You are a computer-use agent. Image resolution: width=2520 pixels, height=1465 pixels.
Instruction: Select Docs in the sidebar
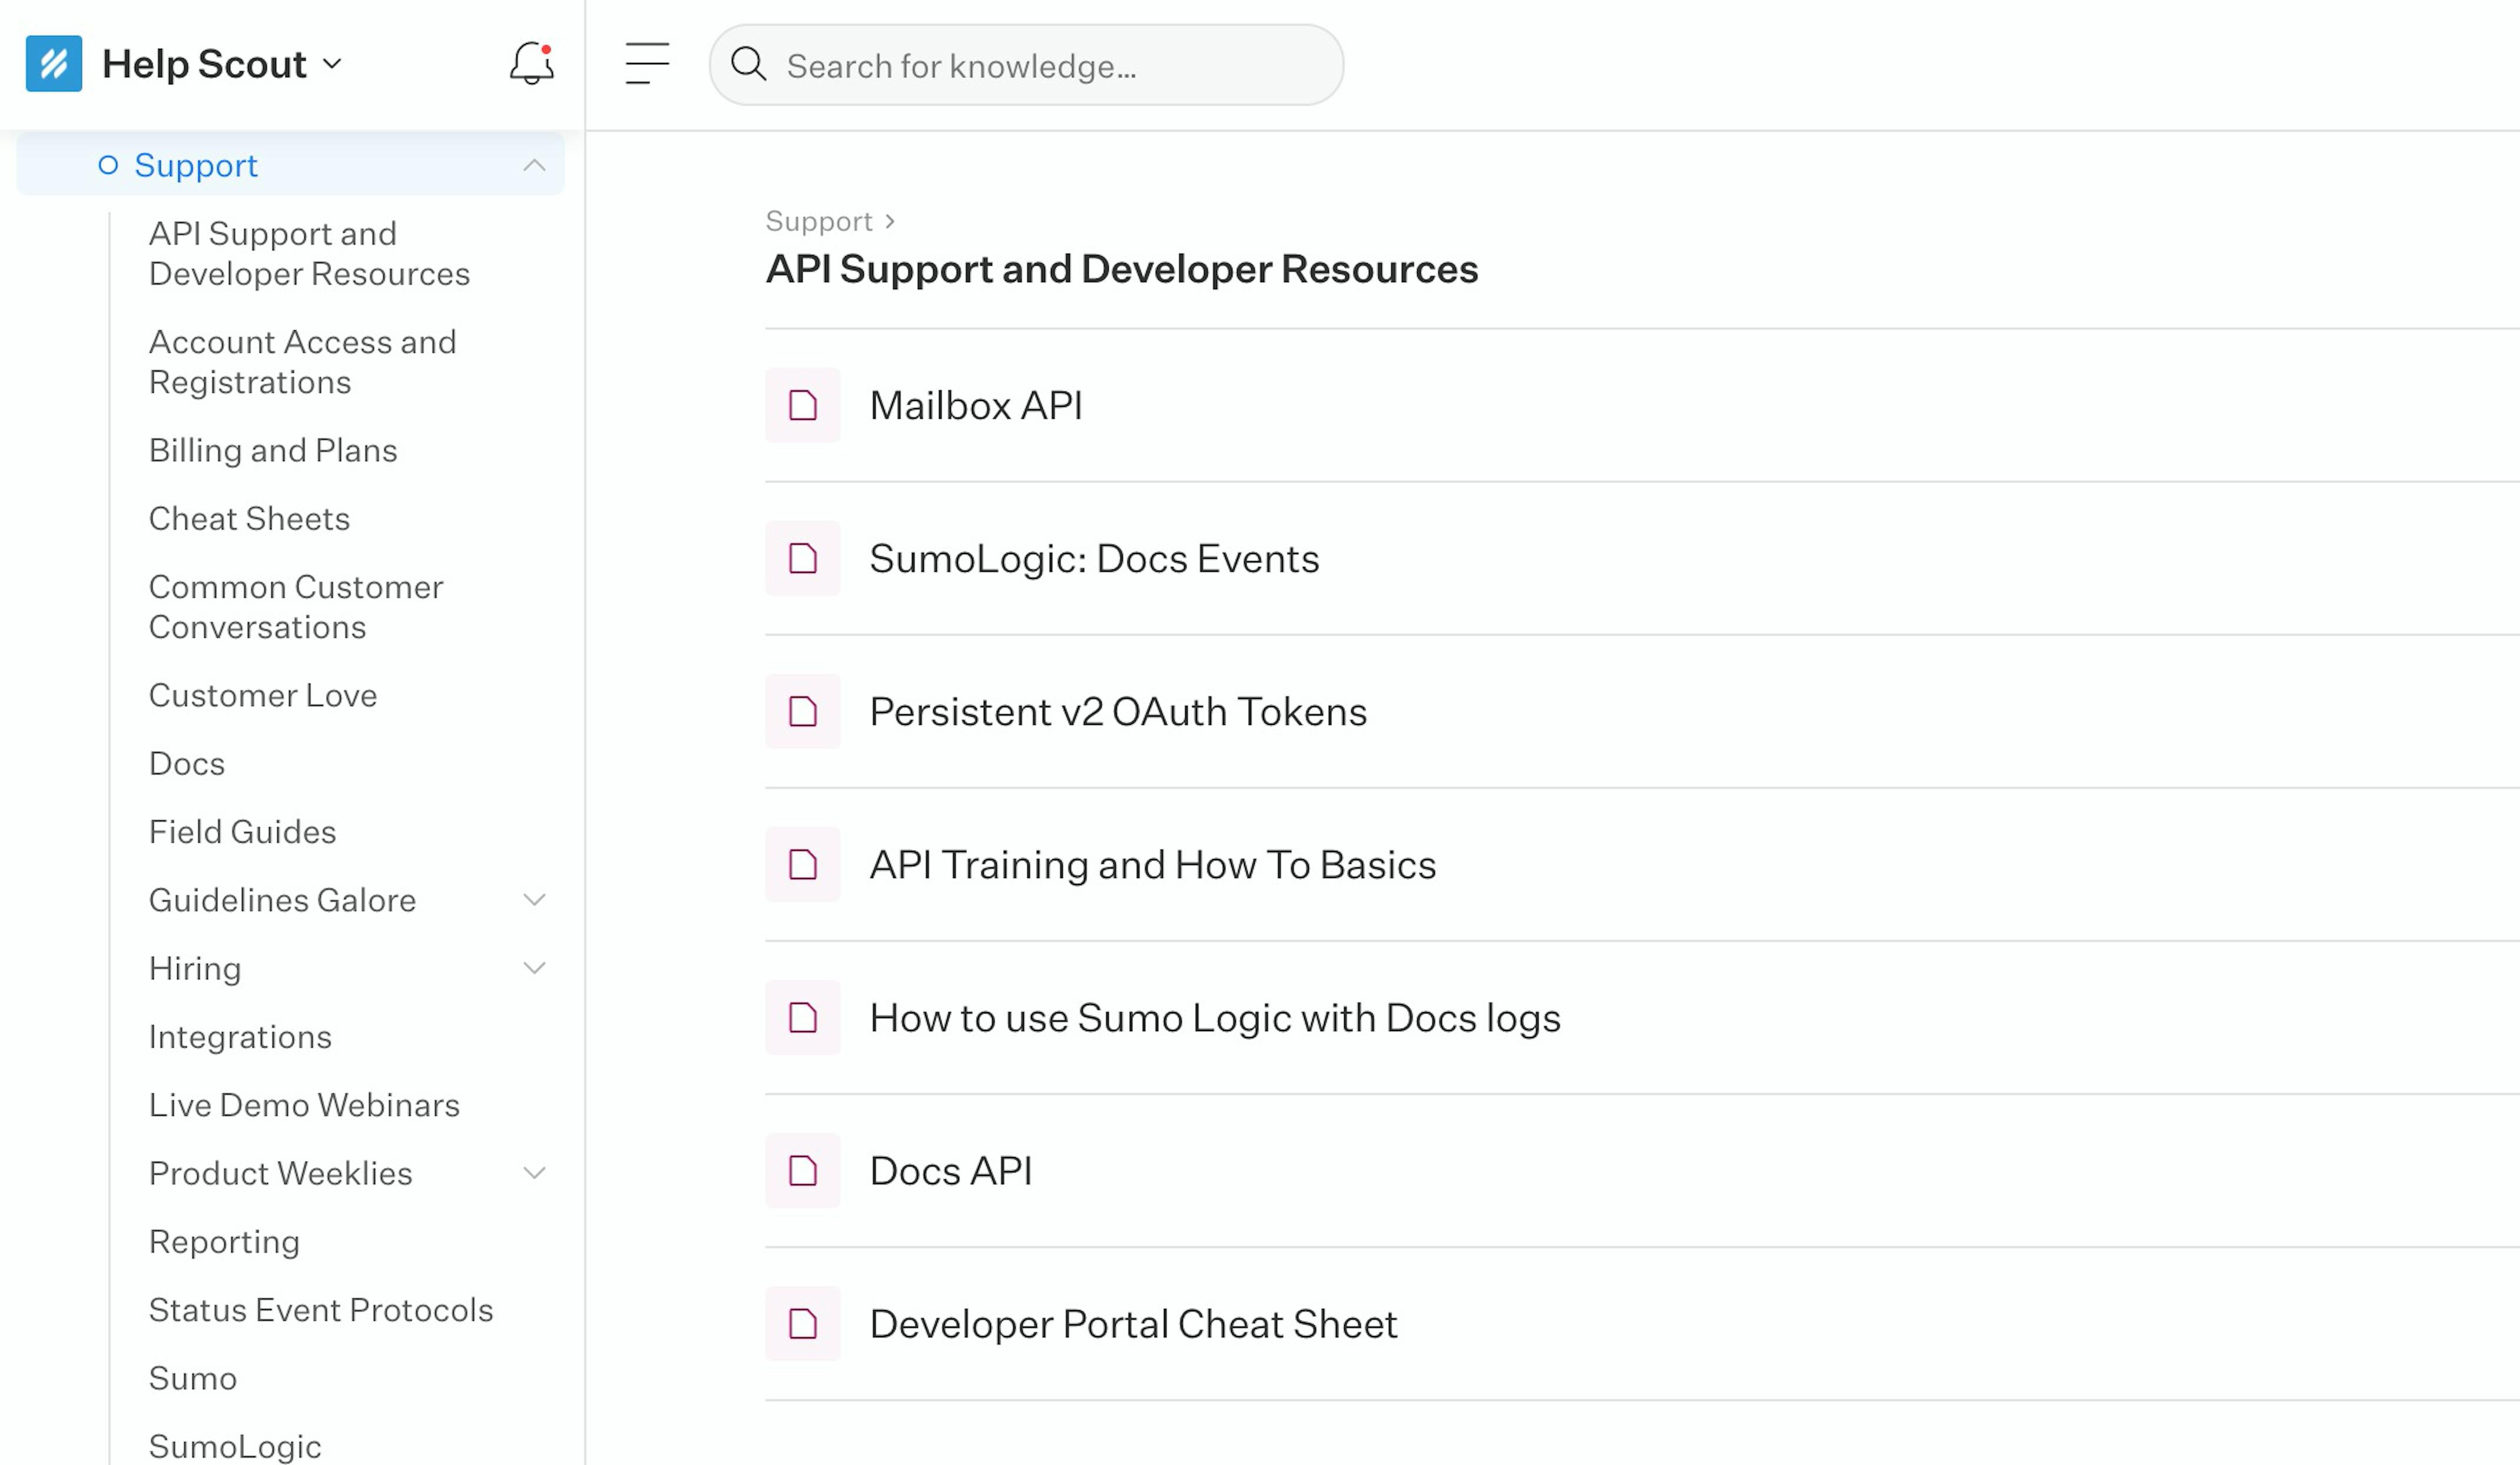(x=187, y=763)
